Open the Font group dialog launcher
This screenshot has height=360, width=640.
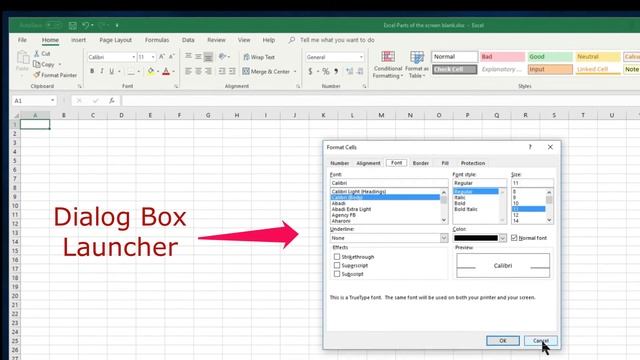(x=176, y=86)
